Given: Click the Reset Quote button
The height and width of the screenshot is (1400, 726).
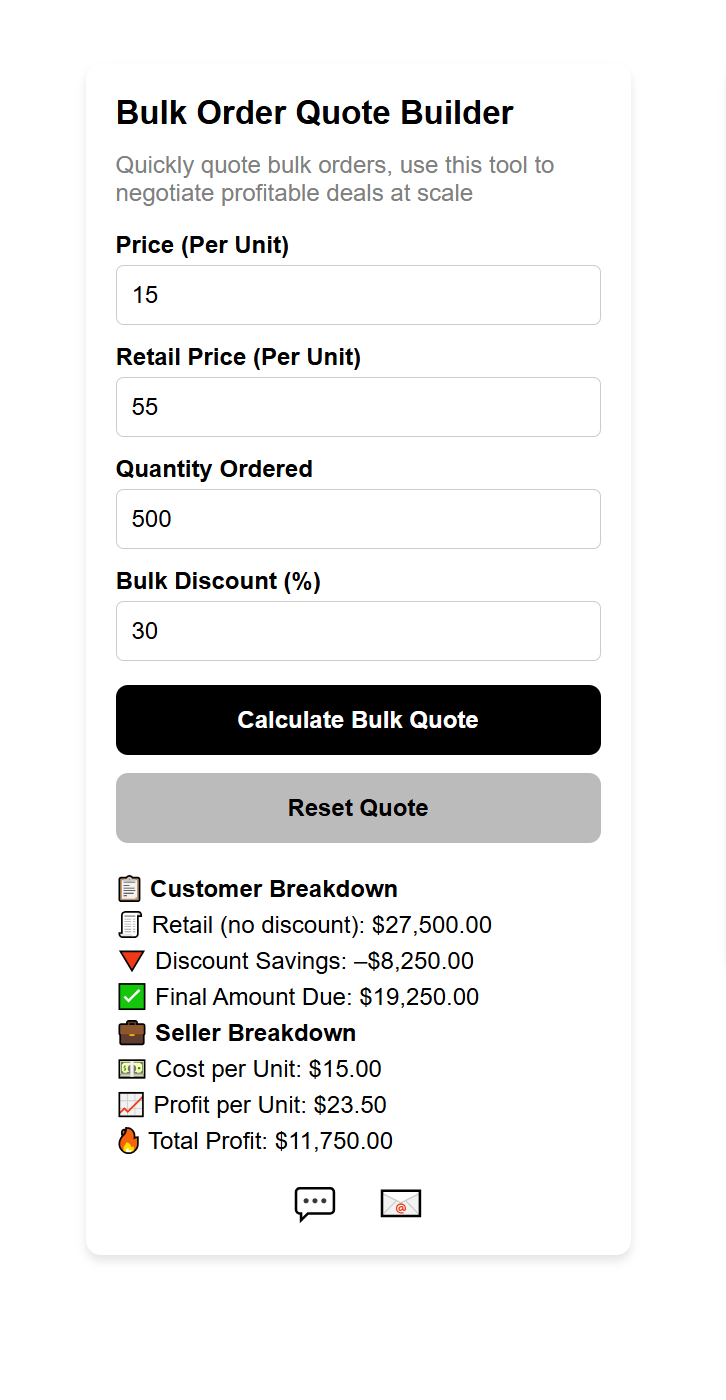Looking at the screenshot, I should [x=358, y=808].
